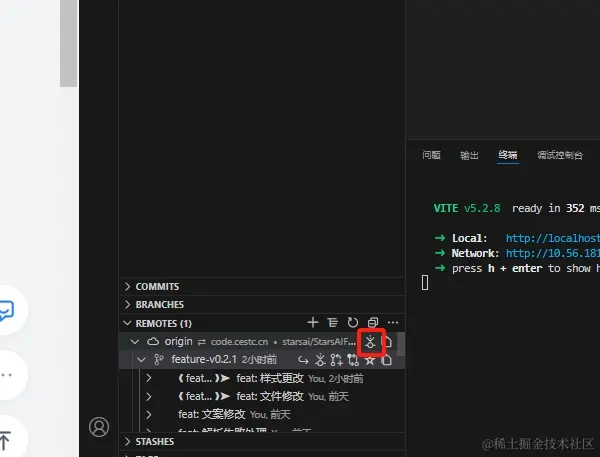Select the 终端 panel tab
The width and height of the screenshot is (600, 457).
coord(508,155)
